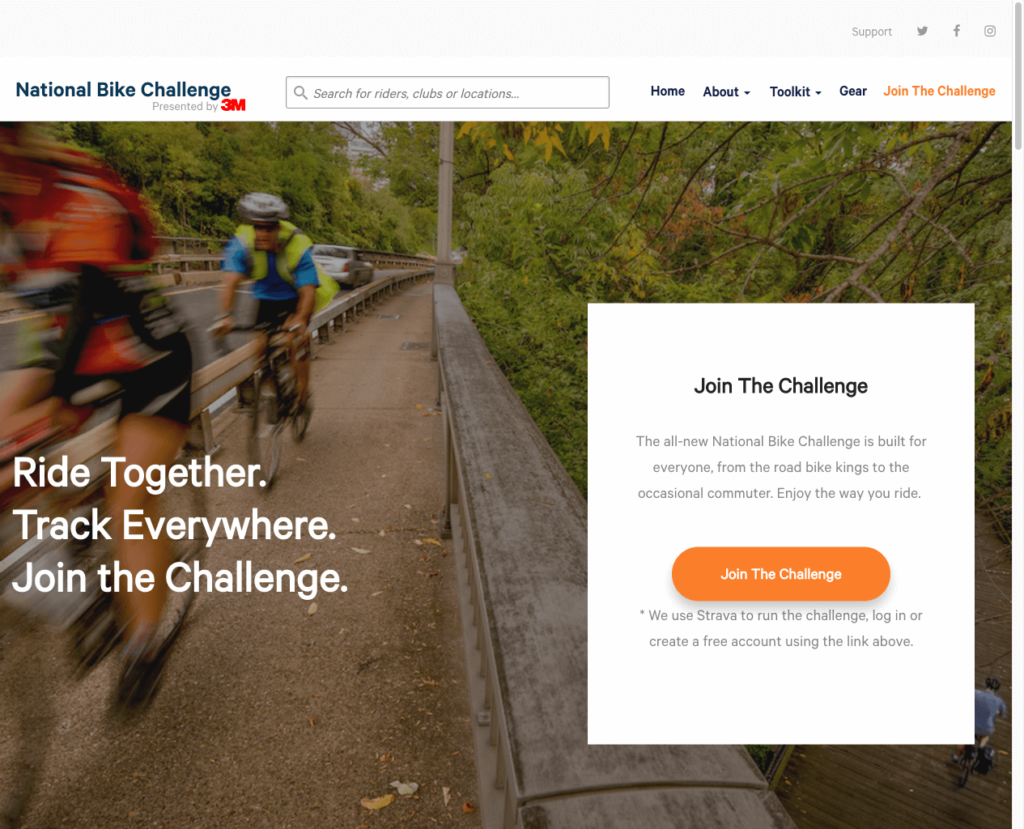Open the Facebook icon link

coord(956,31)
